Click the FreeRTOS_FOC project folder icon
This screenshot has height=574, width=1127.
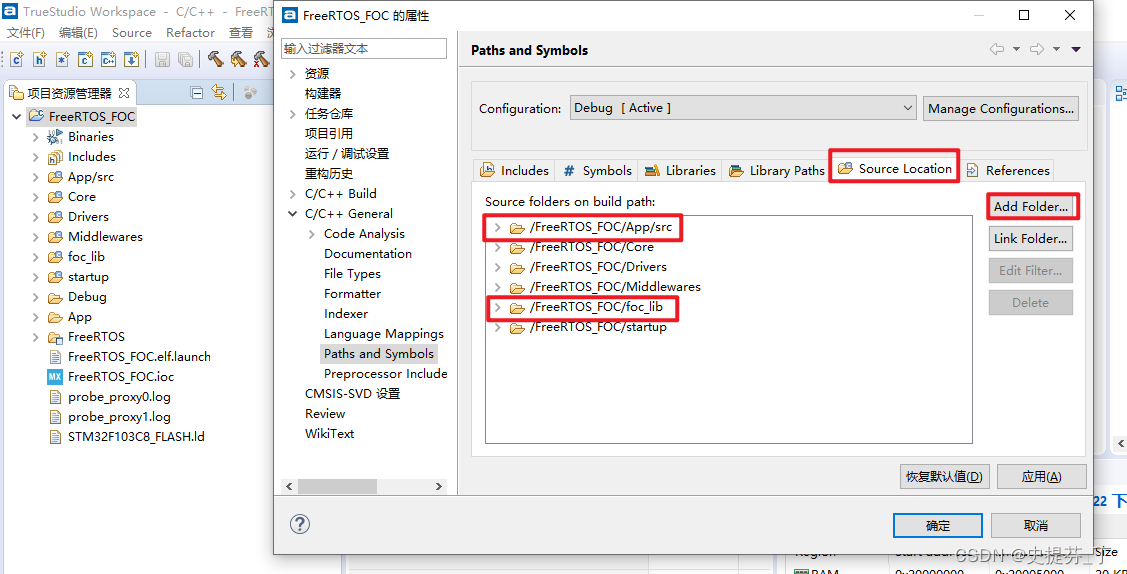point(36,116)
